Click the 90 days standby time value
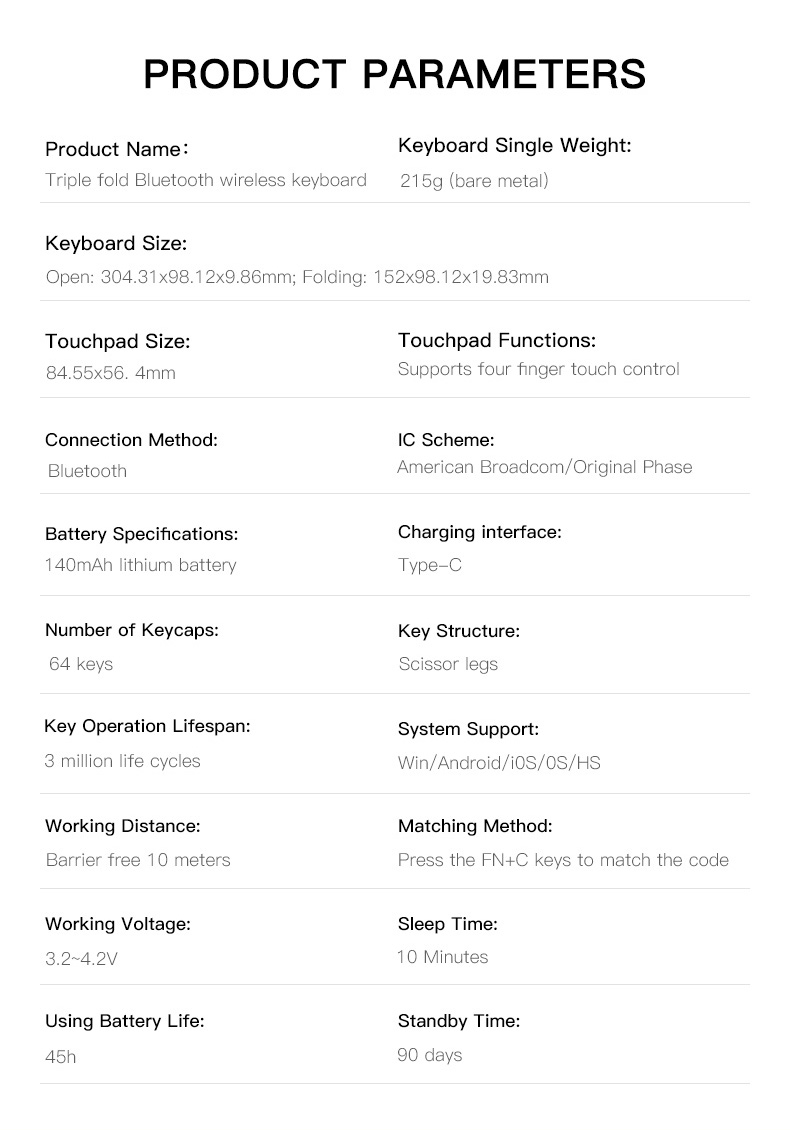This screenshot has height=1130, width=790. [429, 1054]
